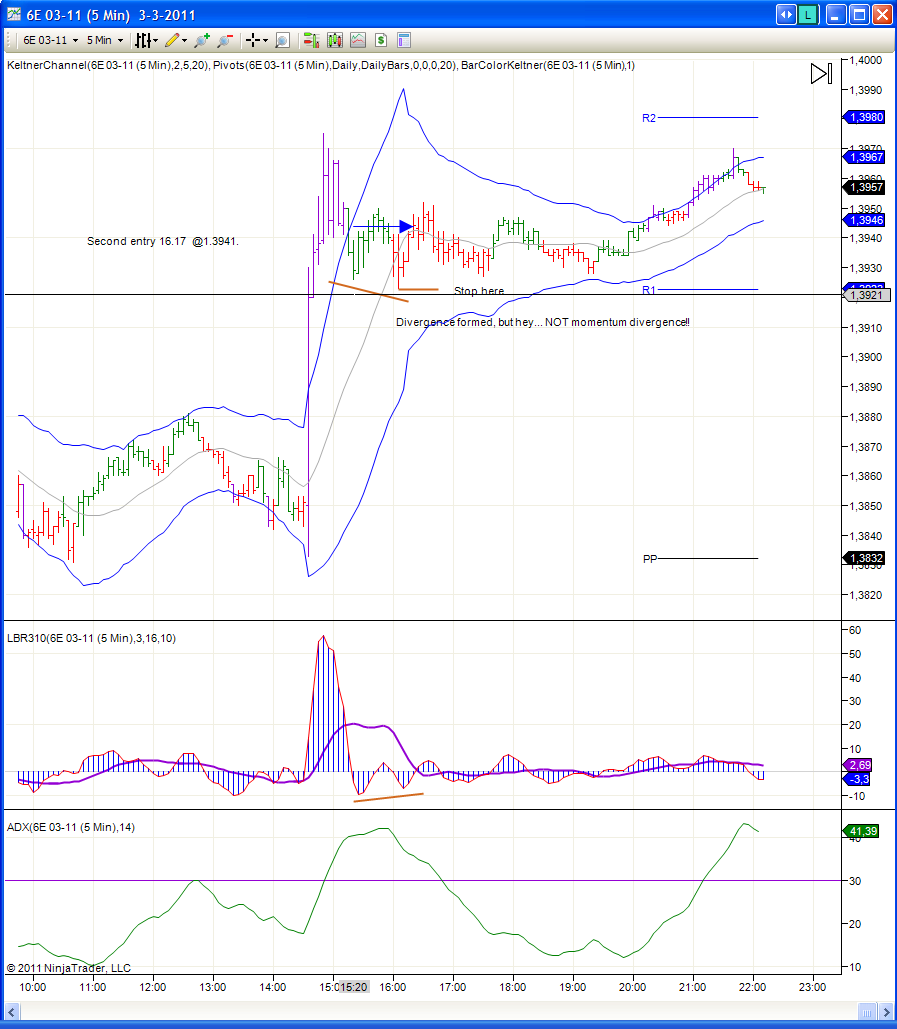Screen dimensions: 897x1029
Task: Click the Zoom In magnifier icon
Action: pos(202,40)
